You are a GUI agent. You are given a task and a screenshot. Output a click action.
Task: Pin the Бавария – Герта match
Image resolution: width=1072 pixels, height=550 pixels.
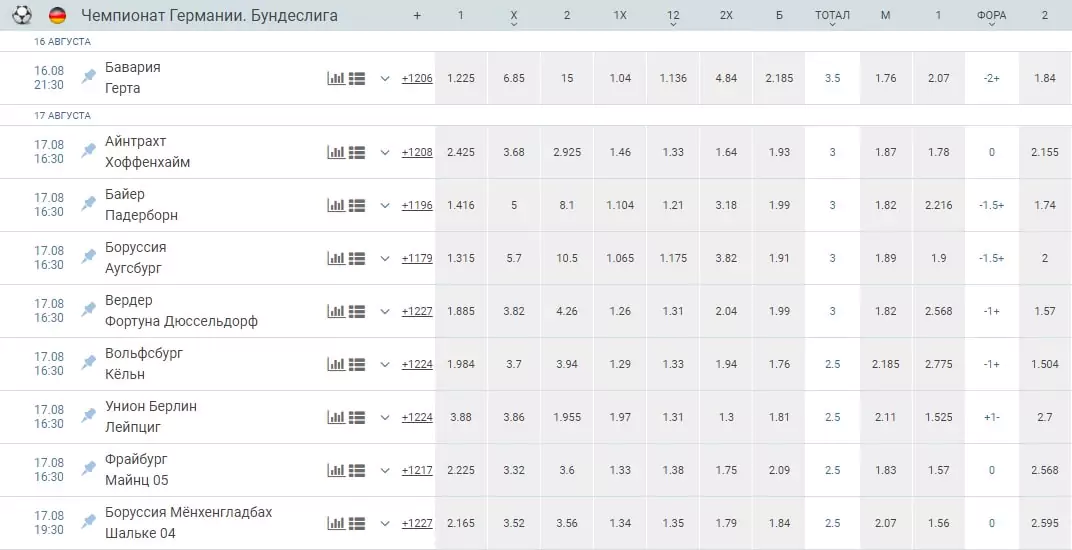(x=88, y=77)
